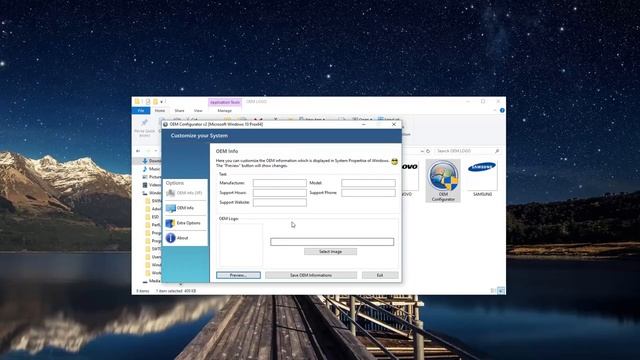
Task: Select the SAMSUNG logo file in Explorer
Action: click(482, 178)
